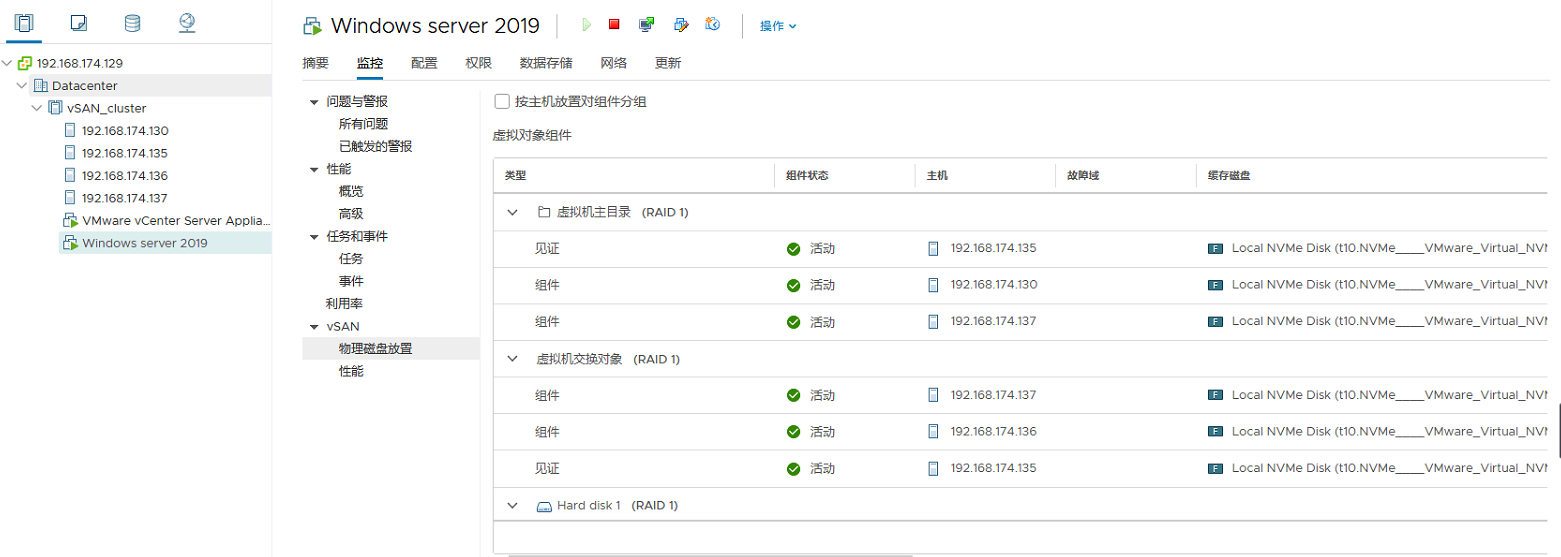This screenshot has height=557, width=1561.
Task: Click the horizontal scrollbar below the table
Action: click(710, 555)
